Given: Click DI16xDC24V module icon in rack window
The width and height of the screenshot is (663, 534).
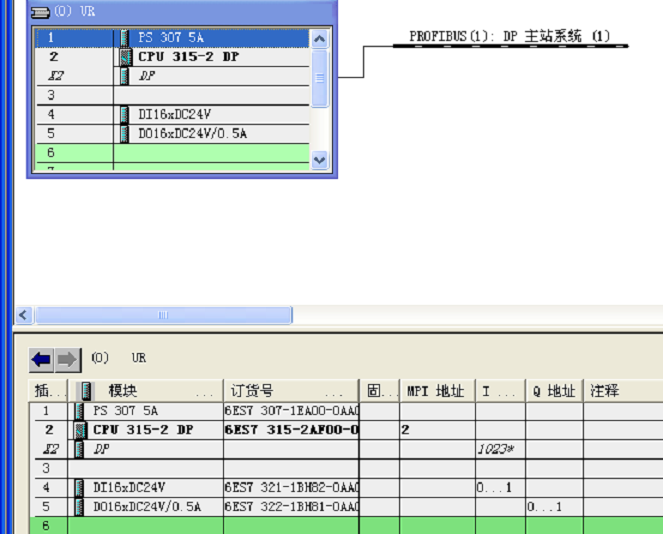Looking at the screenshot, I should (x=124, y=115).
